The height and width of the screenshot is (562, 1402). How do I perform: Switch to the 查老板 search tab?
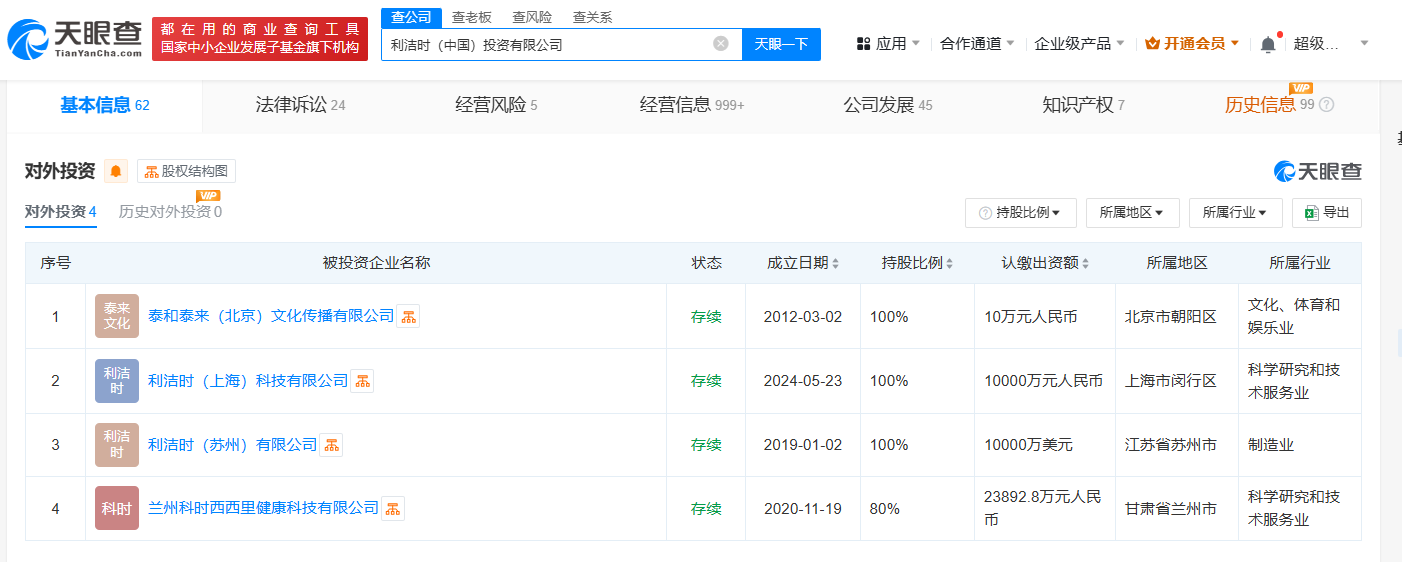pyautogui.click(x=472, y=17)
